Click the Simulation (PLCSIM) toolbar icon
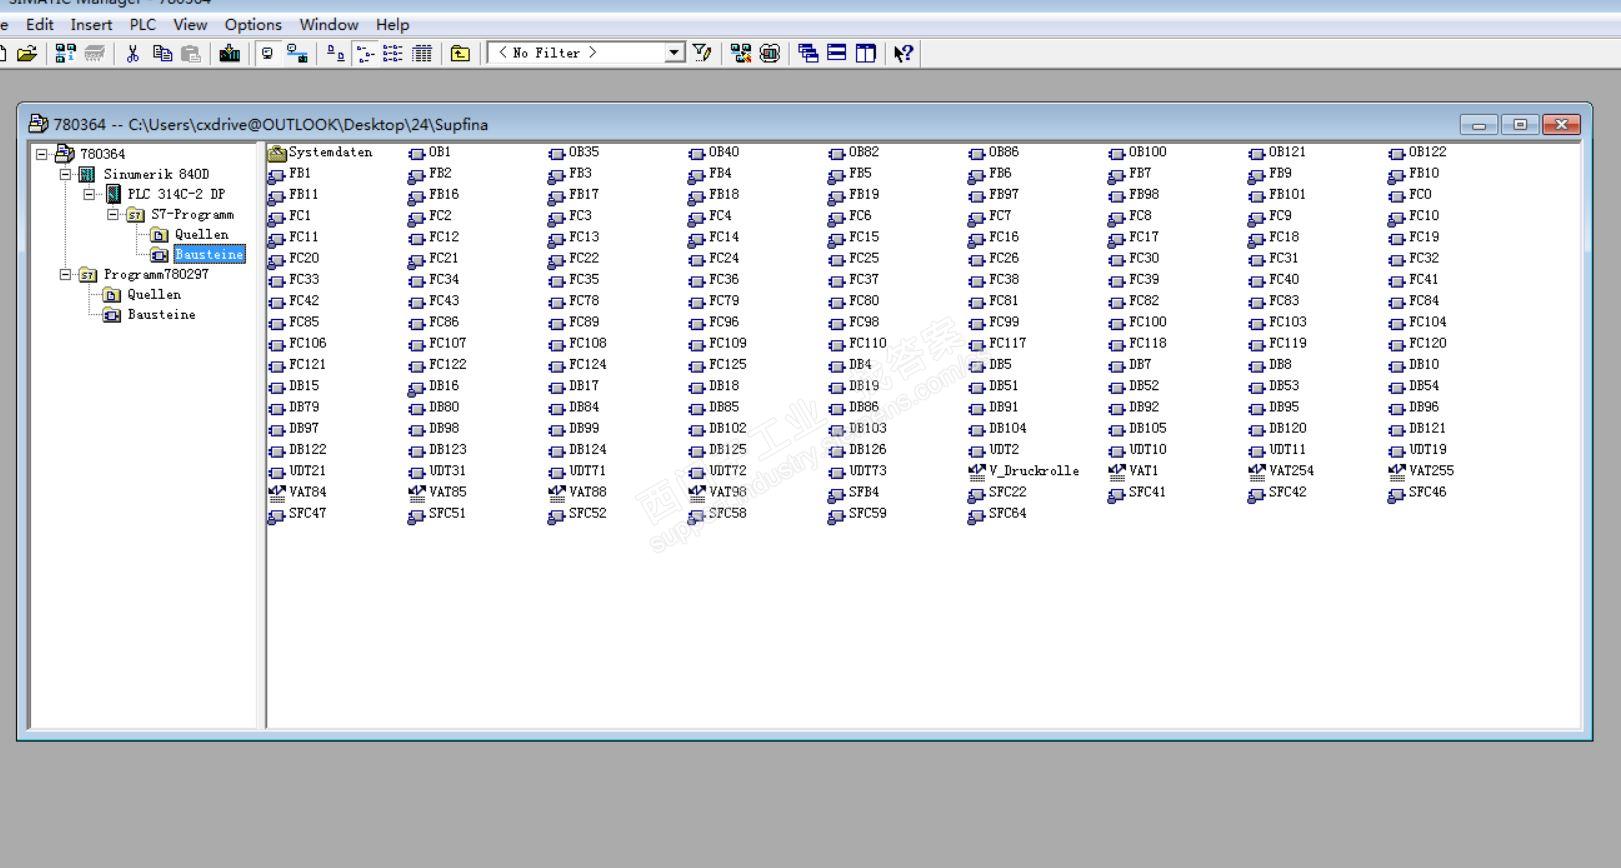The height and width of the screenshot is (868, 1621). [769, 53]
